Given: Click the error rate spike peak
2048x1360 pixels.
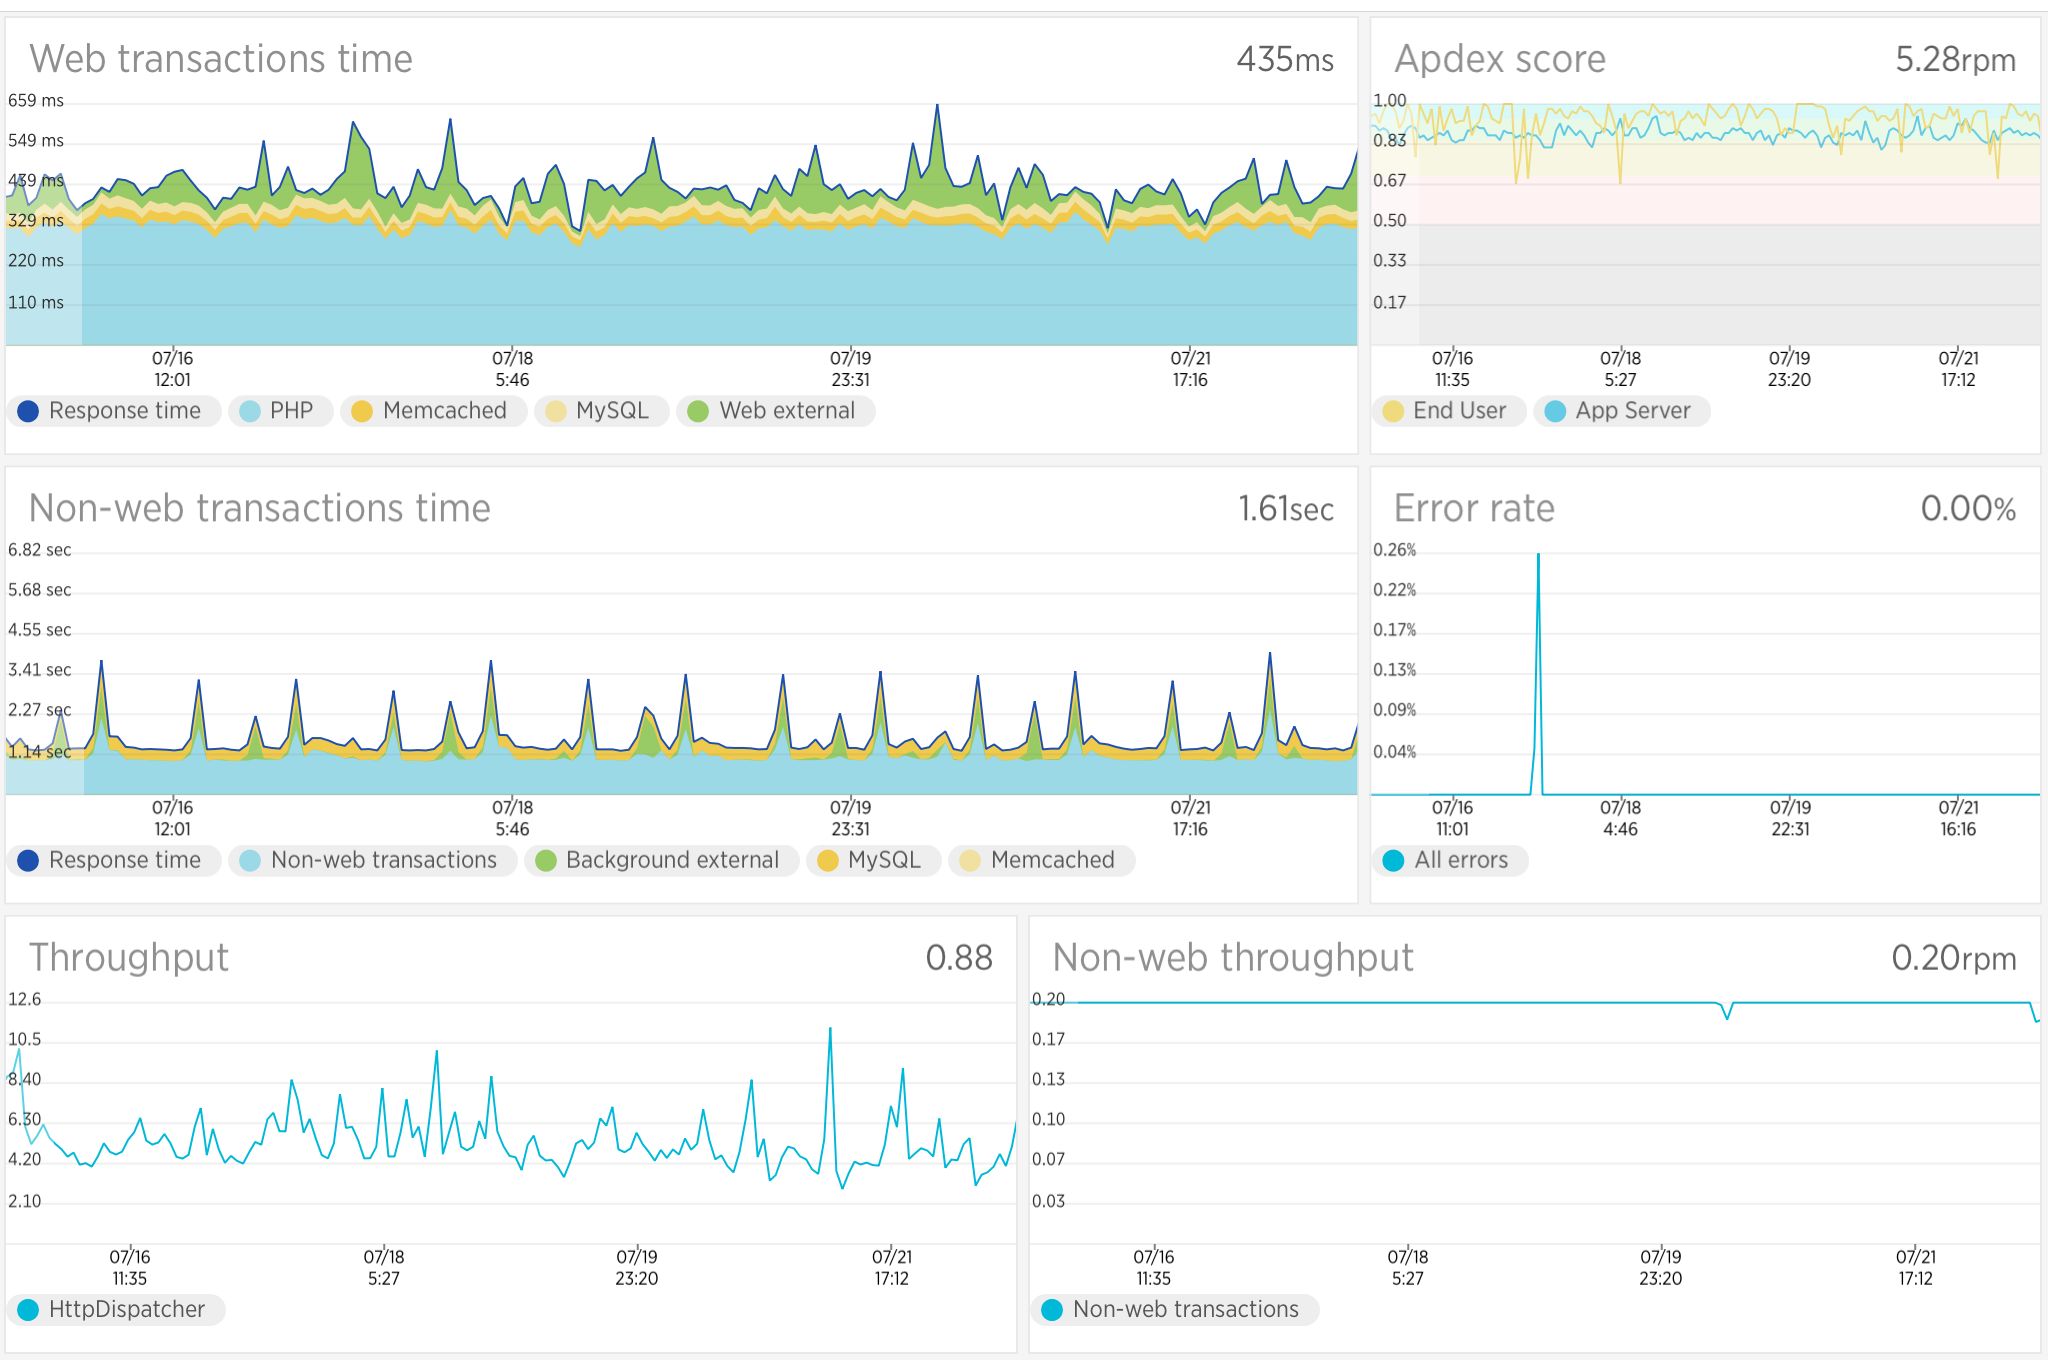Looking at the screenshot, I should coord(1538,556).
